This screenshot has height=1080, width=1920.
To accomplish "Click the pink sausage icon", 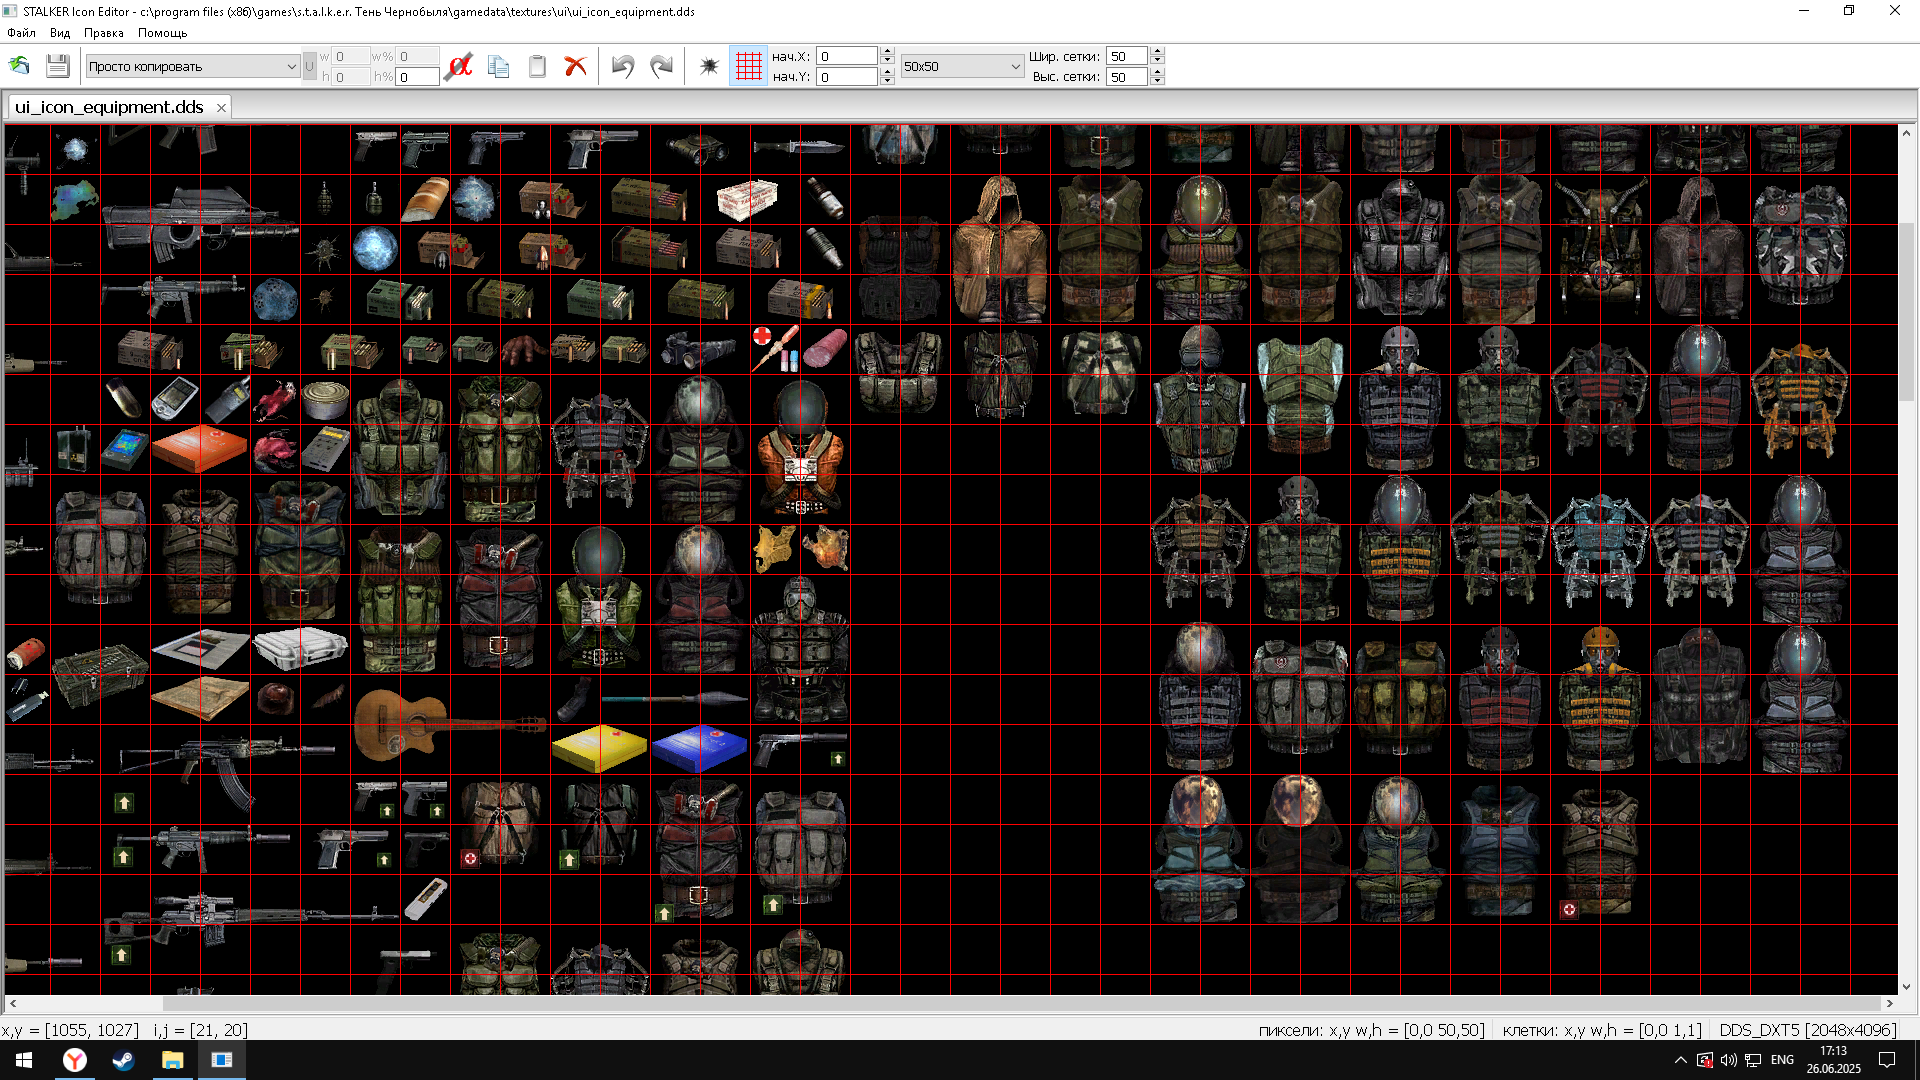I will coord(825,349).
